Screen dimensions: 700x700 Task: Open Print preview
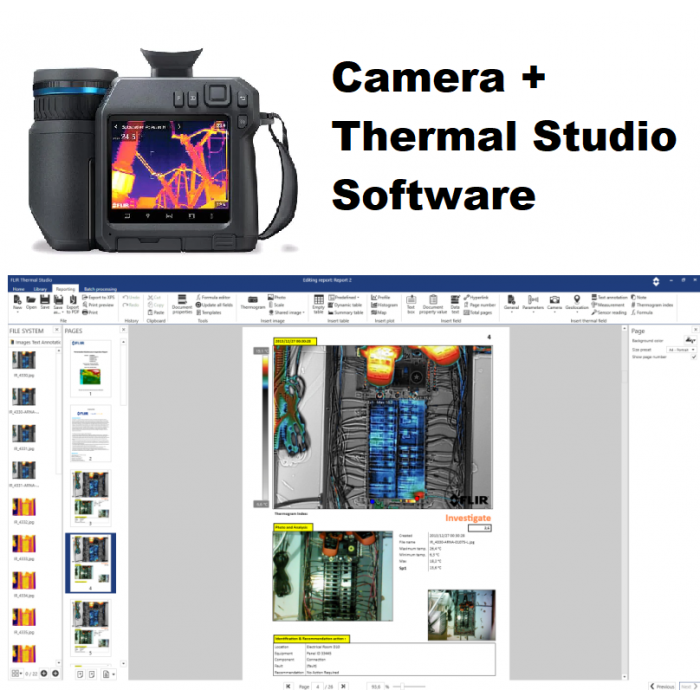[98, 305]
